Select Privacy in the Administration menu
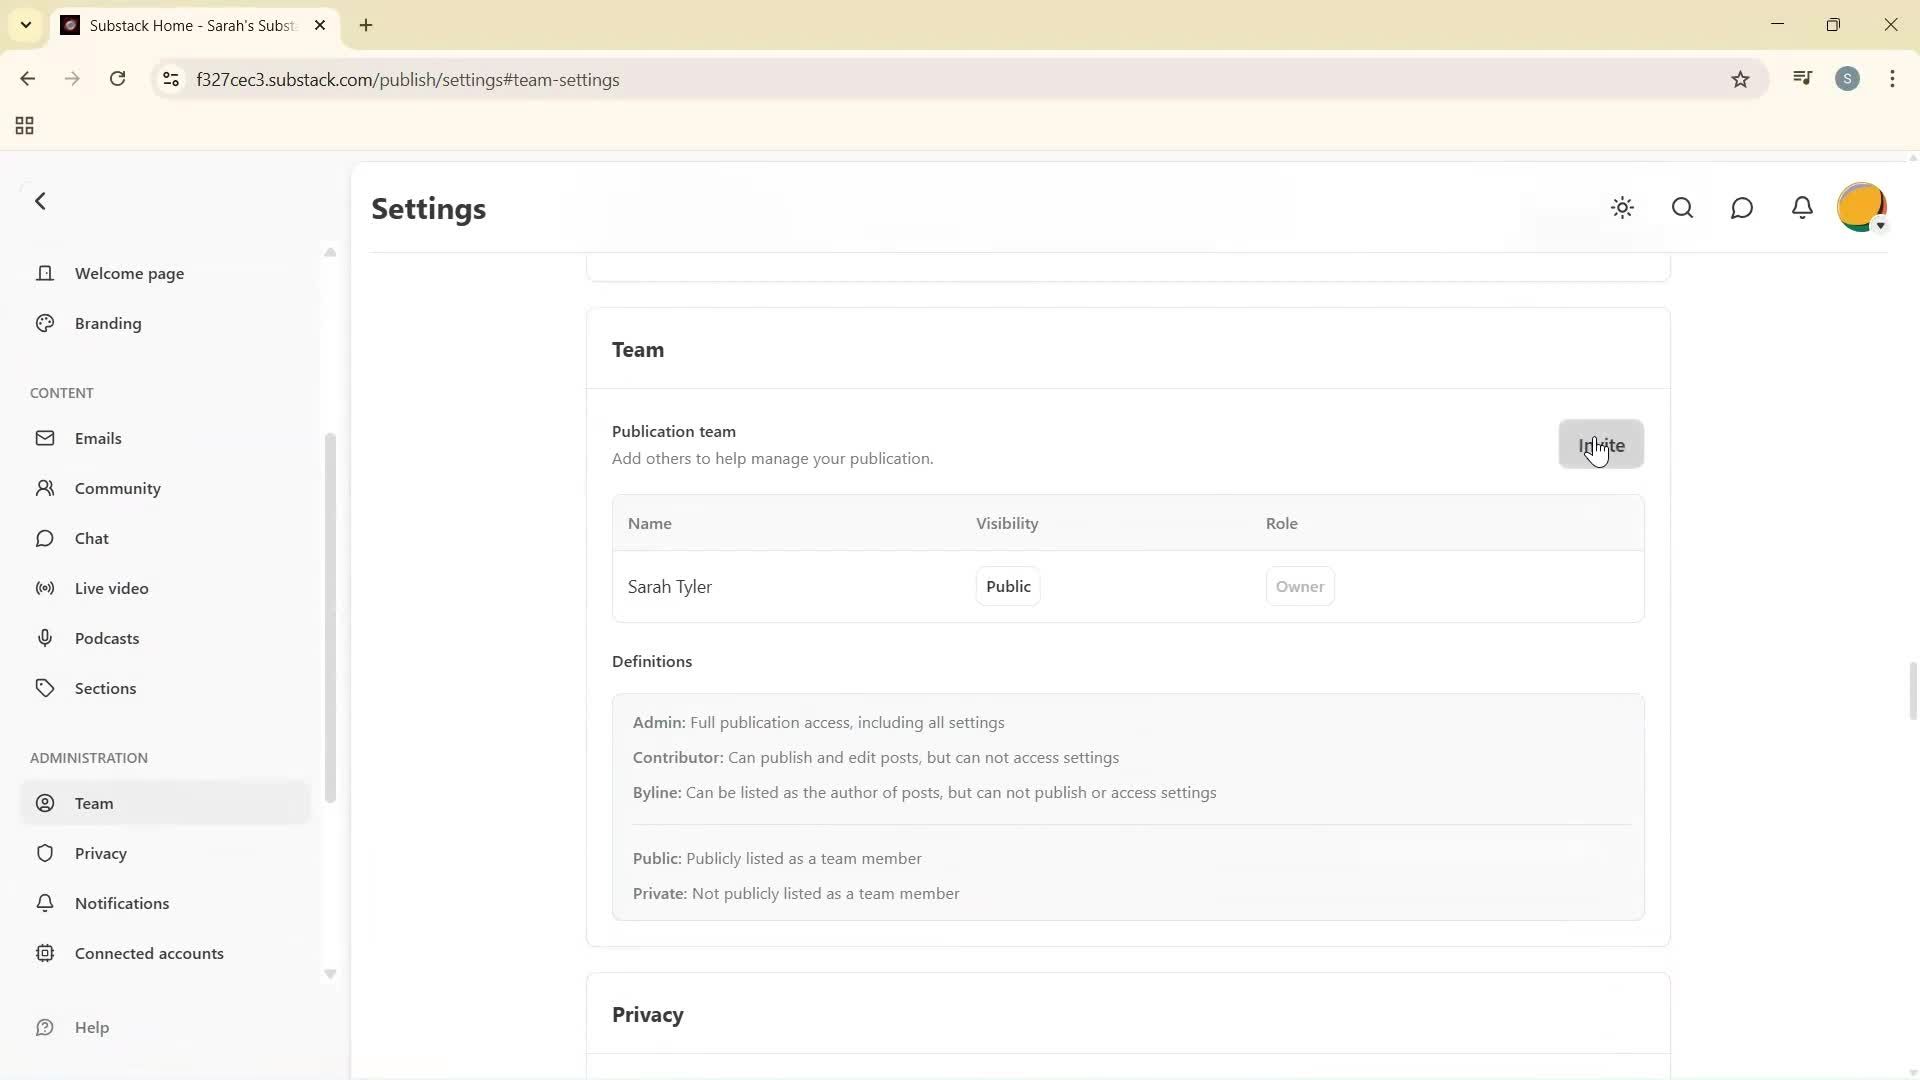Screen dimensions: 1920x1080 (100, 853)
